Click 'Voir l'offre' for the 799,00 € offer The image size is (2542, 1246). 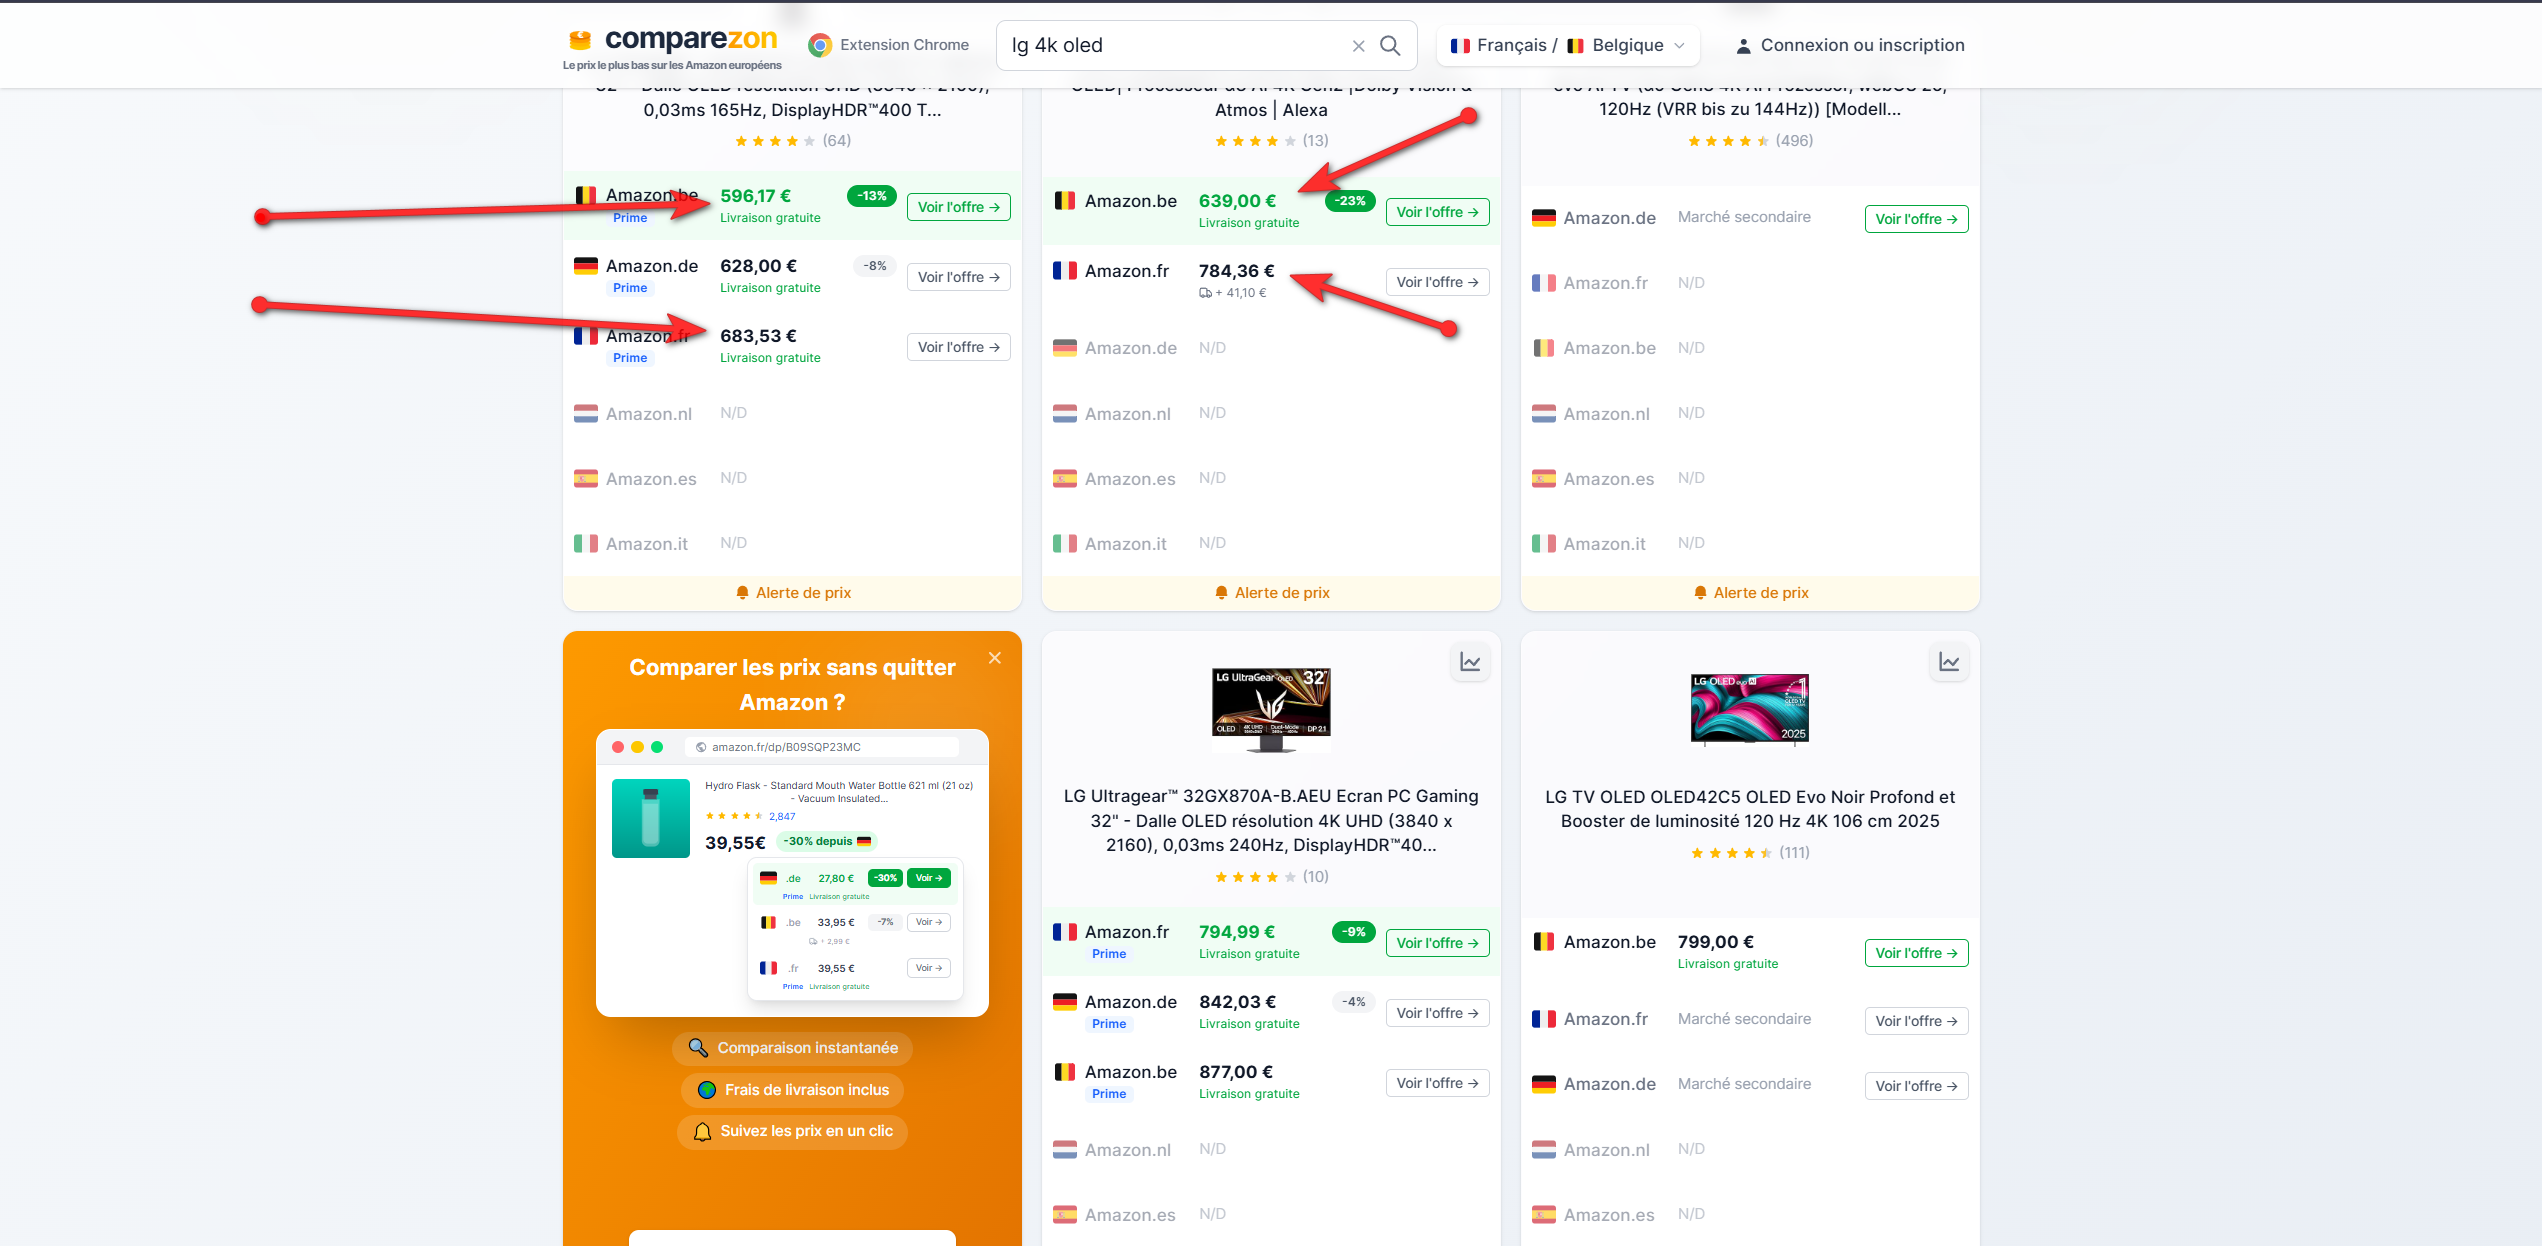1916,953
